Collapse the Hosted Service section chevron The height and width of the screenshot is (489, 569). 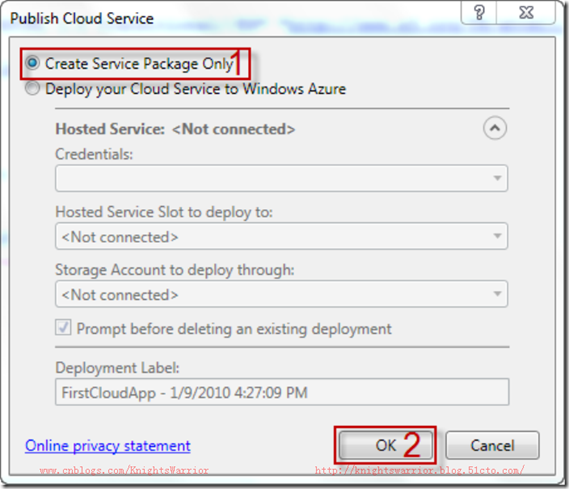(495, 128)
